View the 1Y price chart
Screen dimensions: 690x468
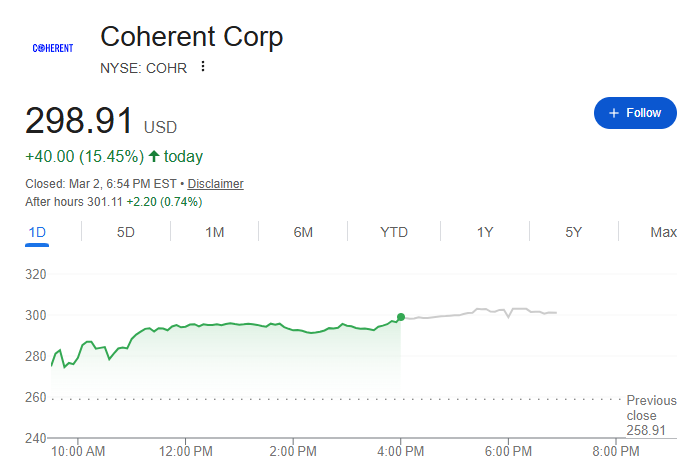coord(485,232)
